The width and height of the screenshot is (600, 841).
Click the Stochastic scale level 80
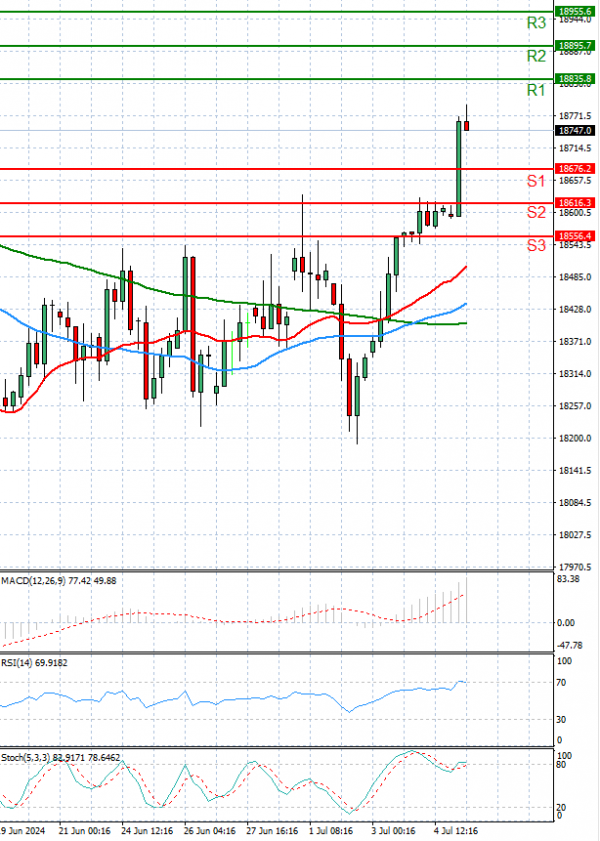click(x=561, y=764)
